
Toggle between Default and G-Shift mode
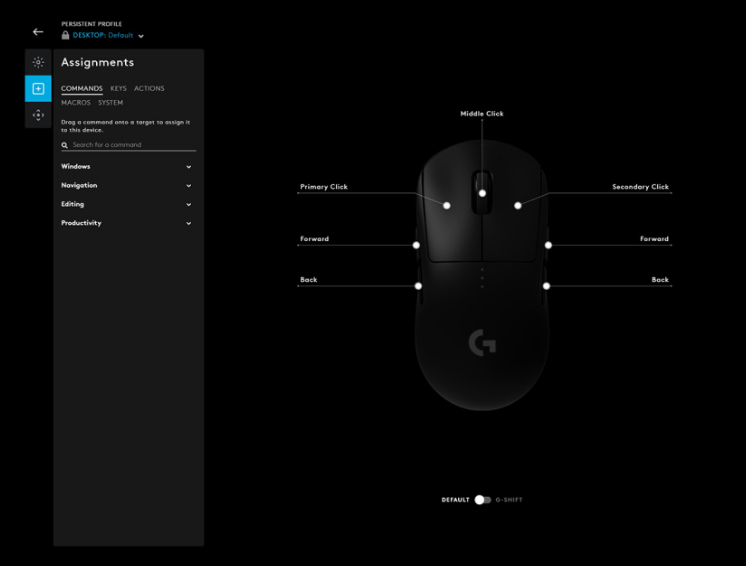pos(482,499)
